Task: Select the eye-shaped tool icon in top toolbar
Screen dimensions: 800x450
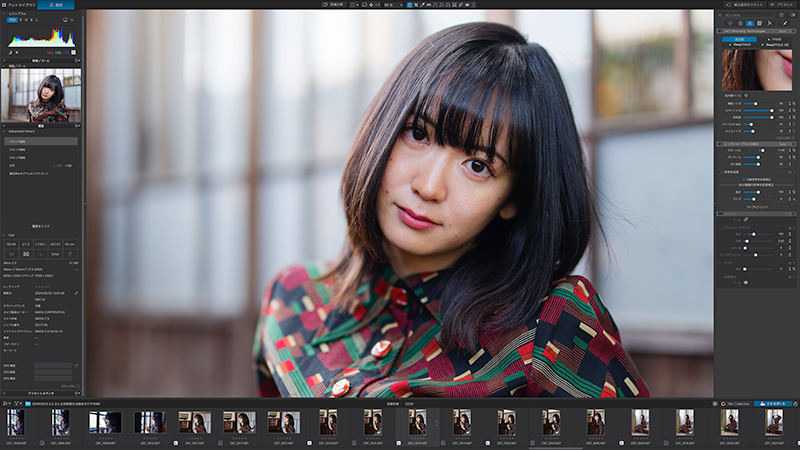Action: coord(467,5)
